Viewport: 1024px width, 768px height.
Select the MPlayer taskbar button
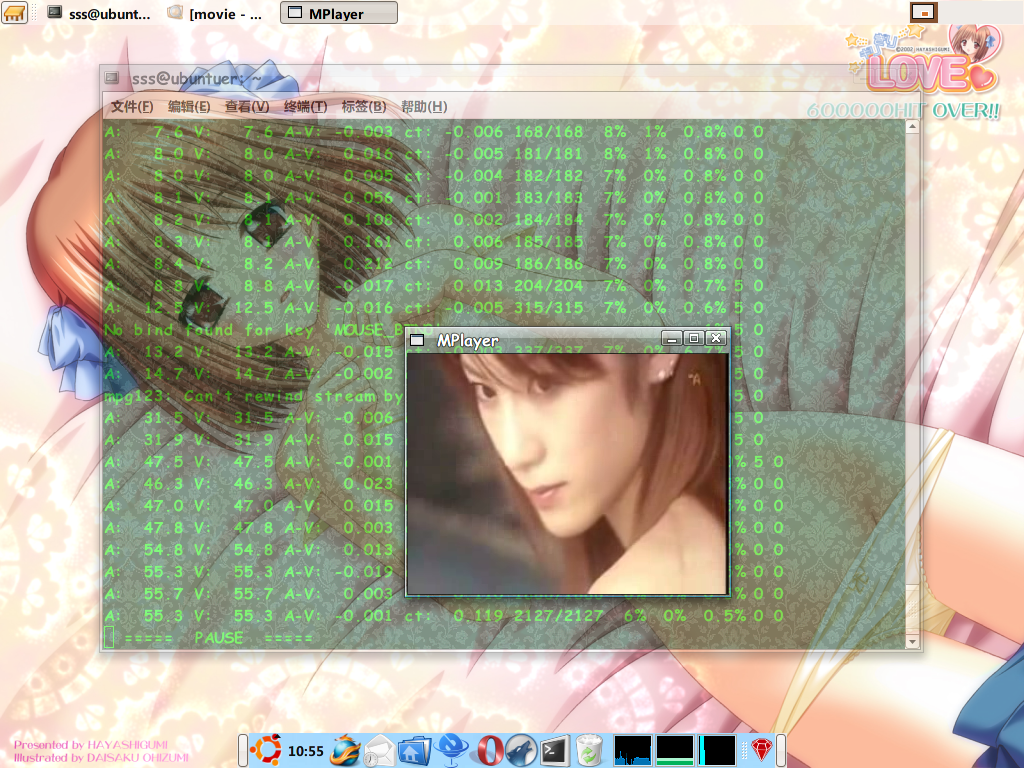[x=338, y=13]
